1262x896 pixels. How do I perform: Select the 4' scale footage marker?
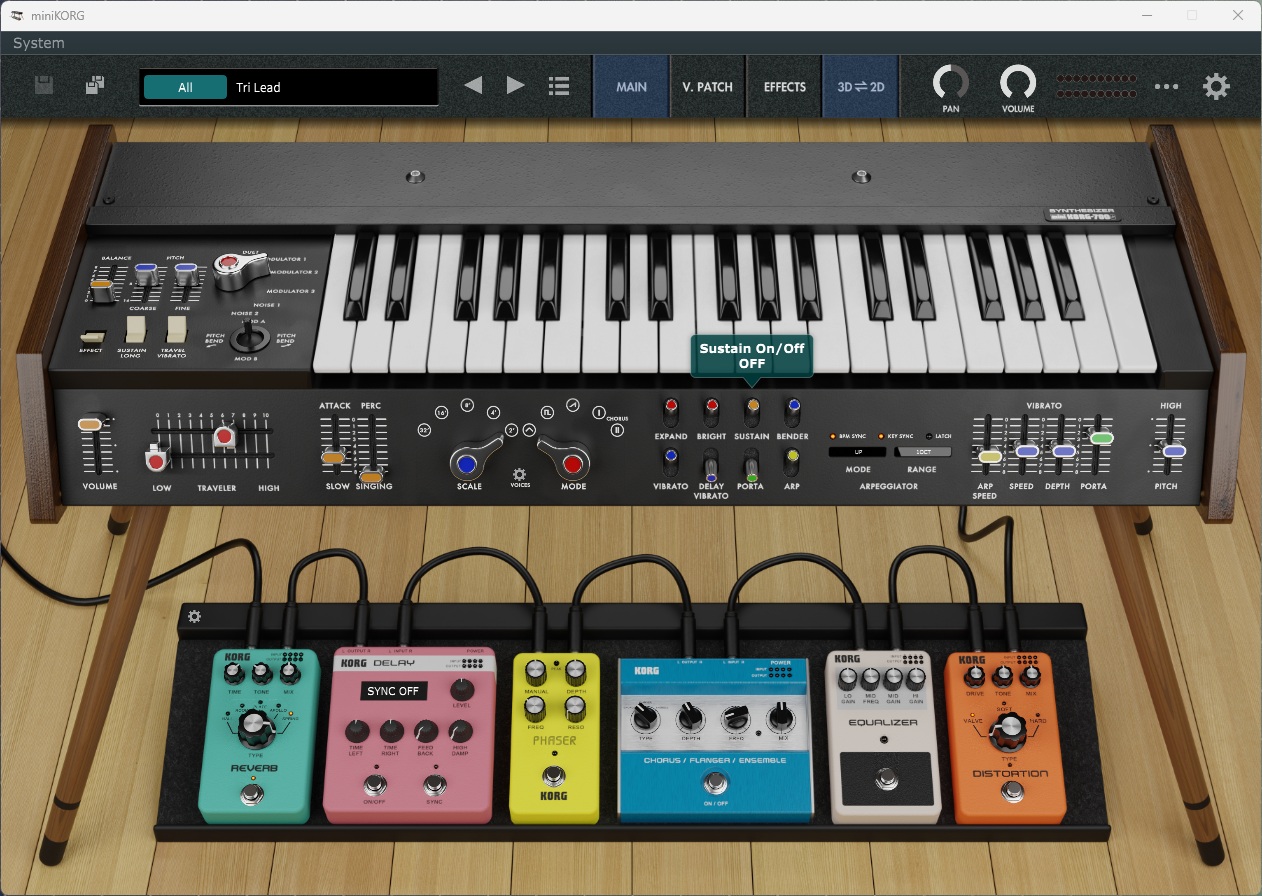tap(493, 412)
